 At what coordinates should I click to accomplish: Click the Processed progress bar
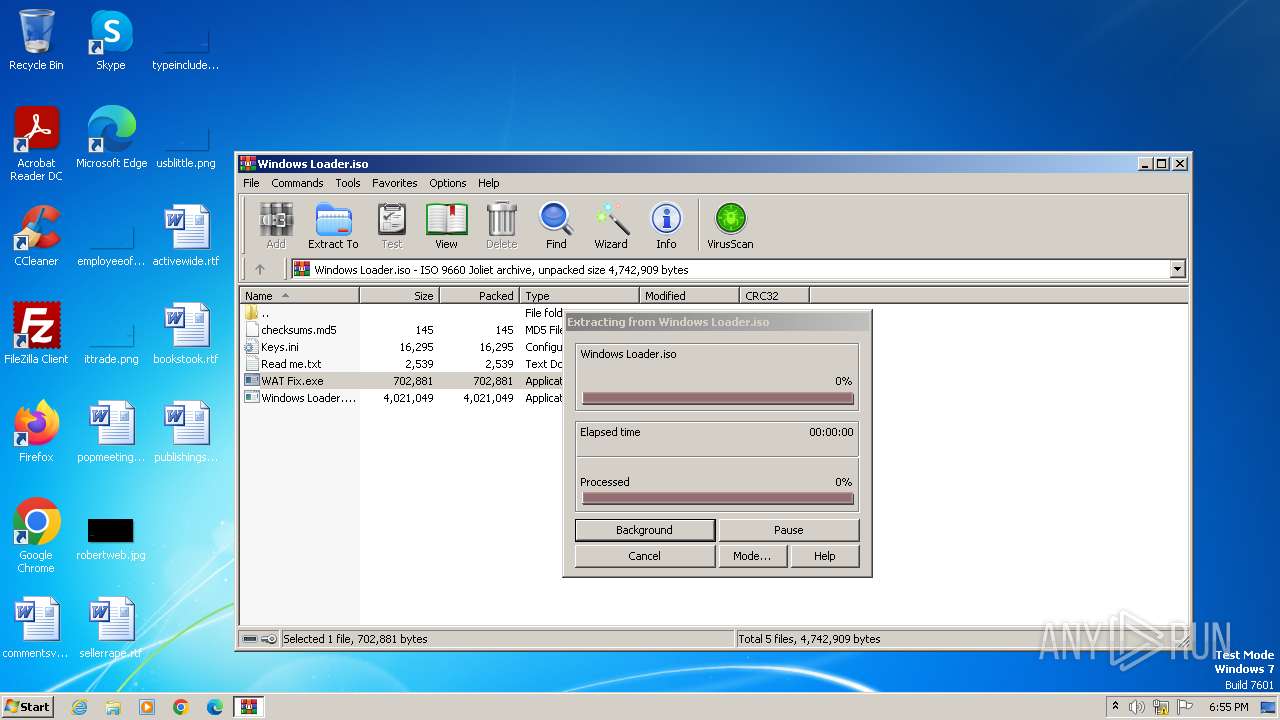pos(718,498)
